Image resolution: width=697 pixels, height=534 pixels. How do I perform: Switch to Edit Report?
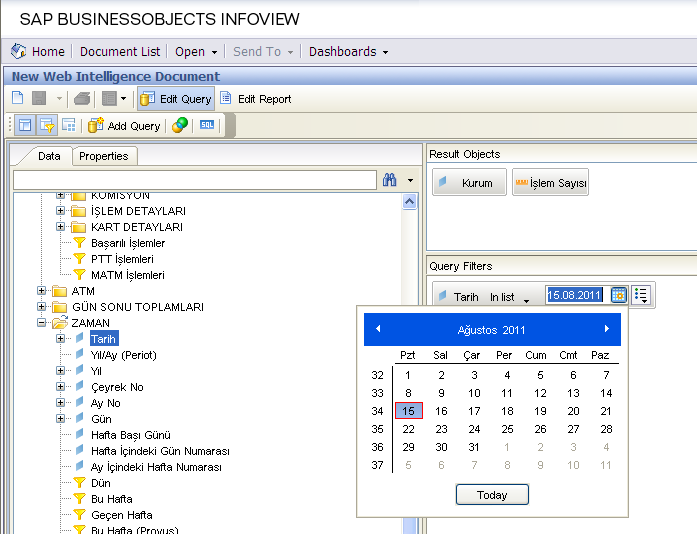point(256,99)
